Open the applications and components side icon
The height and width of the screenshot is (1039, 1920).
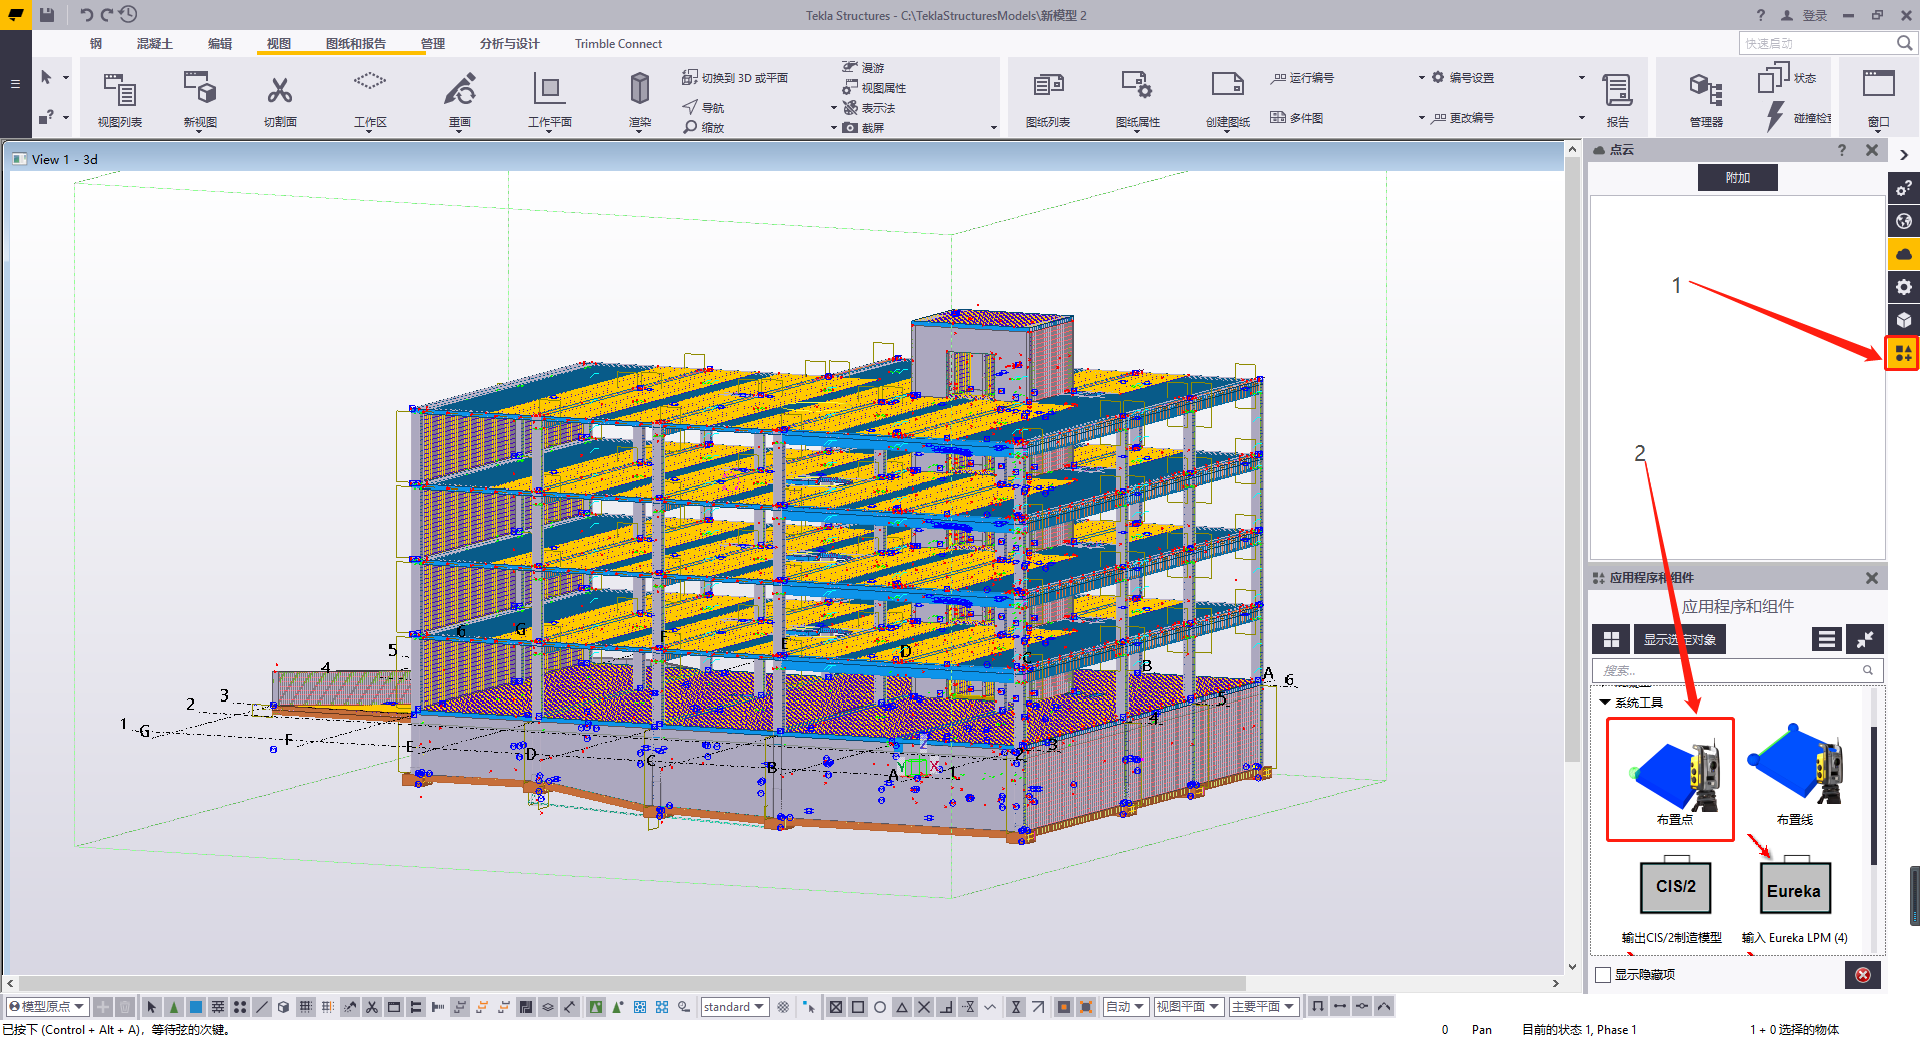pos(1903,353)
